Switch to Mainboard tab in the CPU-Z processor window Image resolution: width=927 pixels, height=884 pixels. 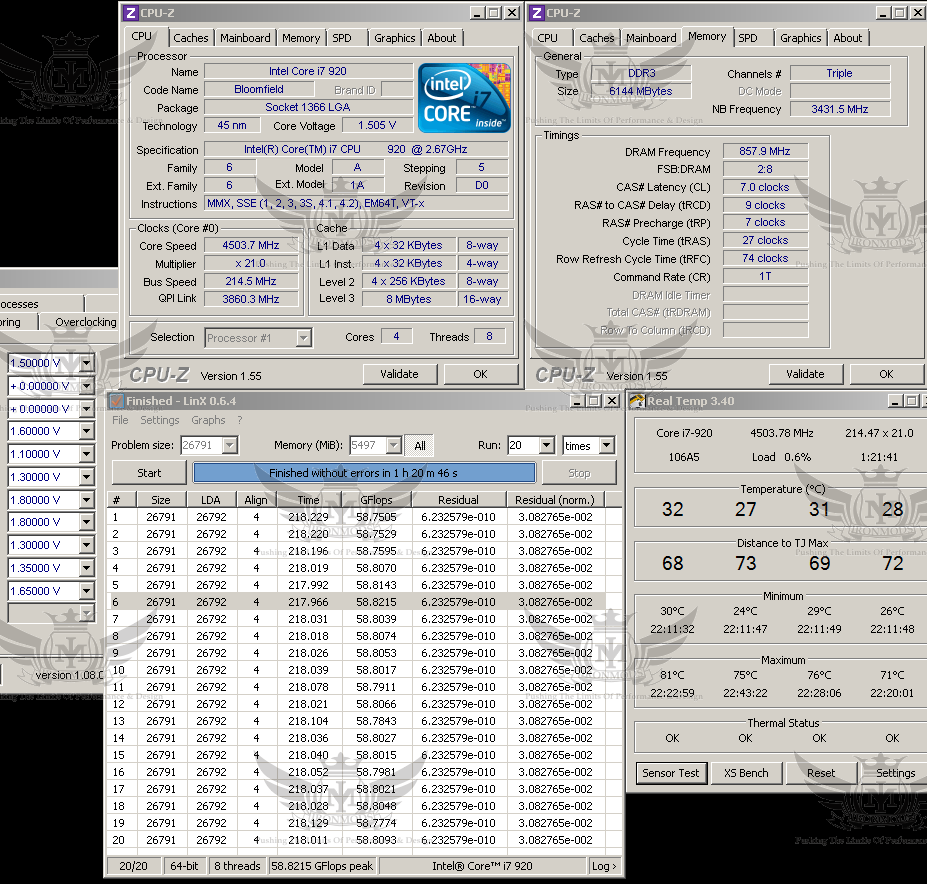(x=245, y=38)
